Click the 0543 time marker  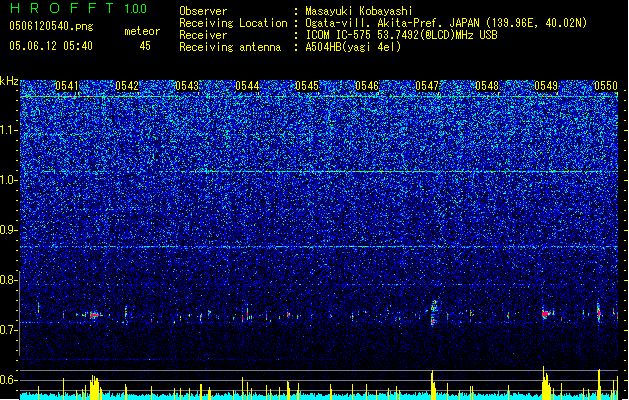(187, 86)
